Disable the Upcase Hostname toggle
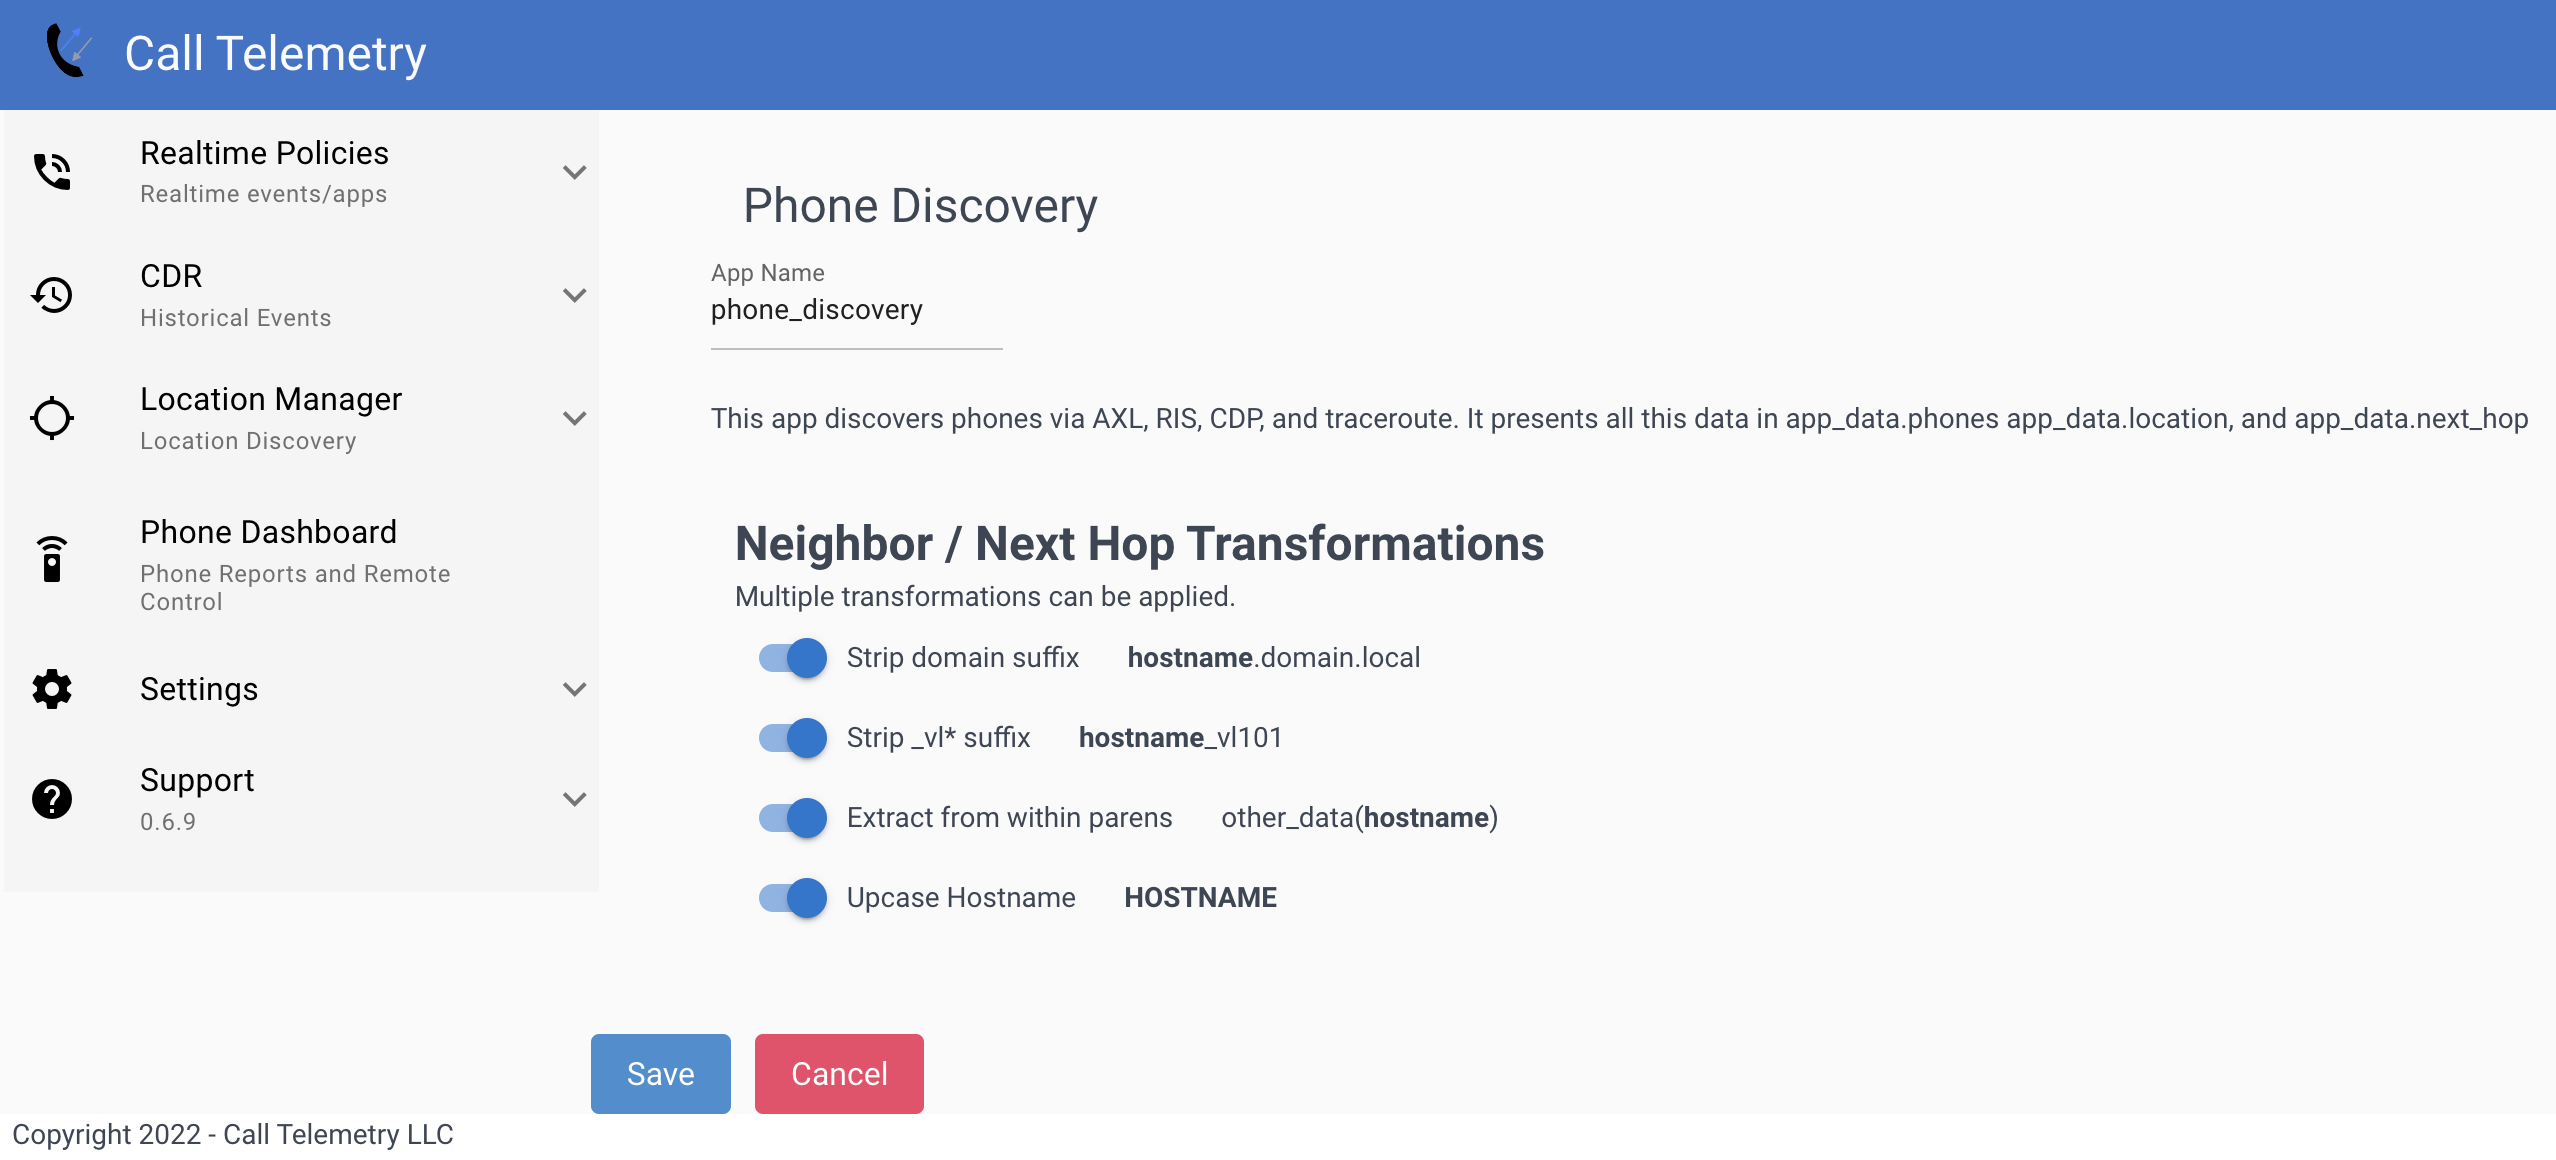 click(792, 897)
